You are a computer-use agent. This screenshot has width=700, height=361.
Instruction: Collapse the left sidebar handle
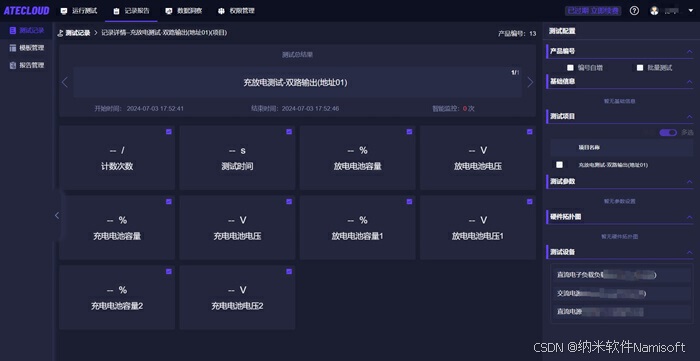(x=57, y=216)
